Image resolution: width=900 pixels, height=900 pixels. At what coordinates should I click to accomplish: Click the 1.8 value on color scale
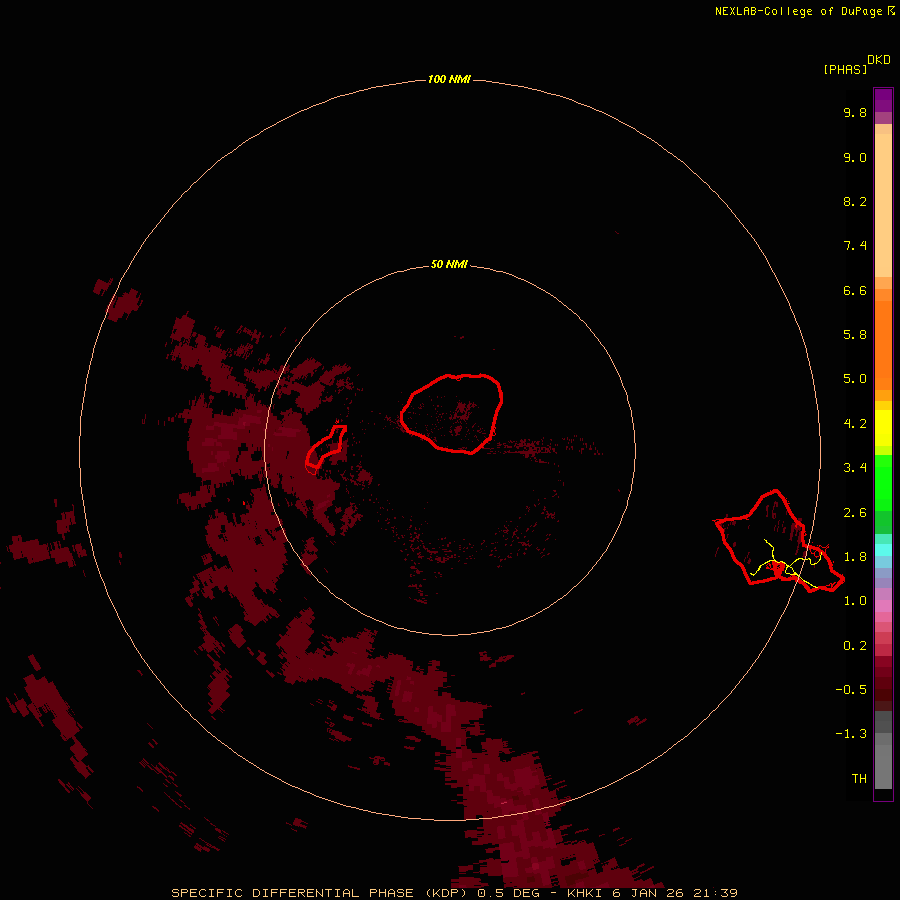(x=855, y=557)
